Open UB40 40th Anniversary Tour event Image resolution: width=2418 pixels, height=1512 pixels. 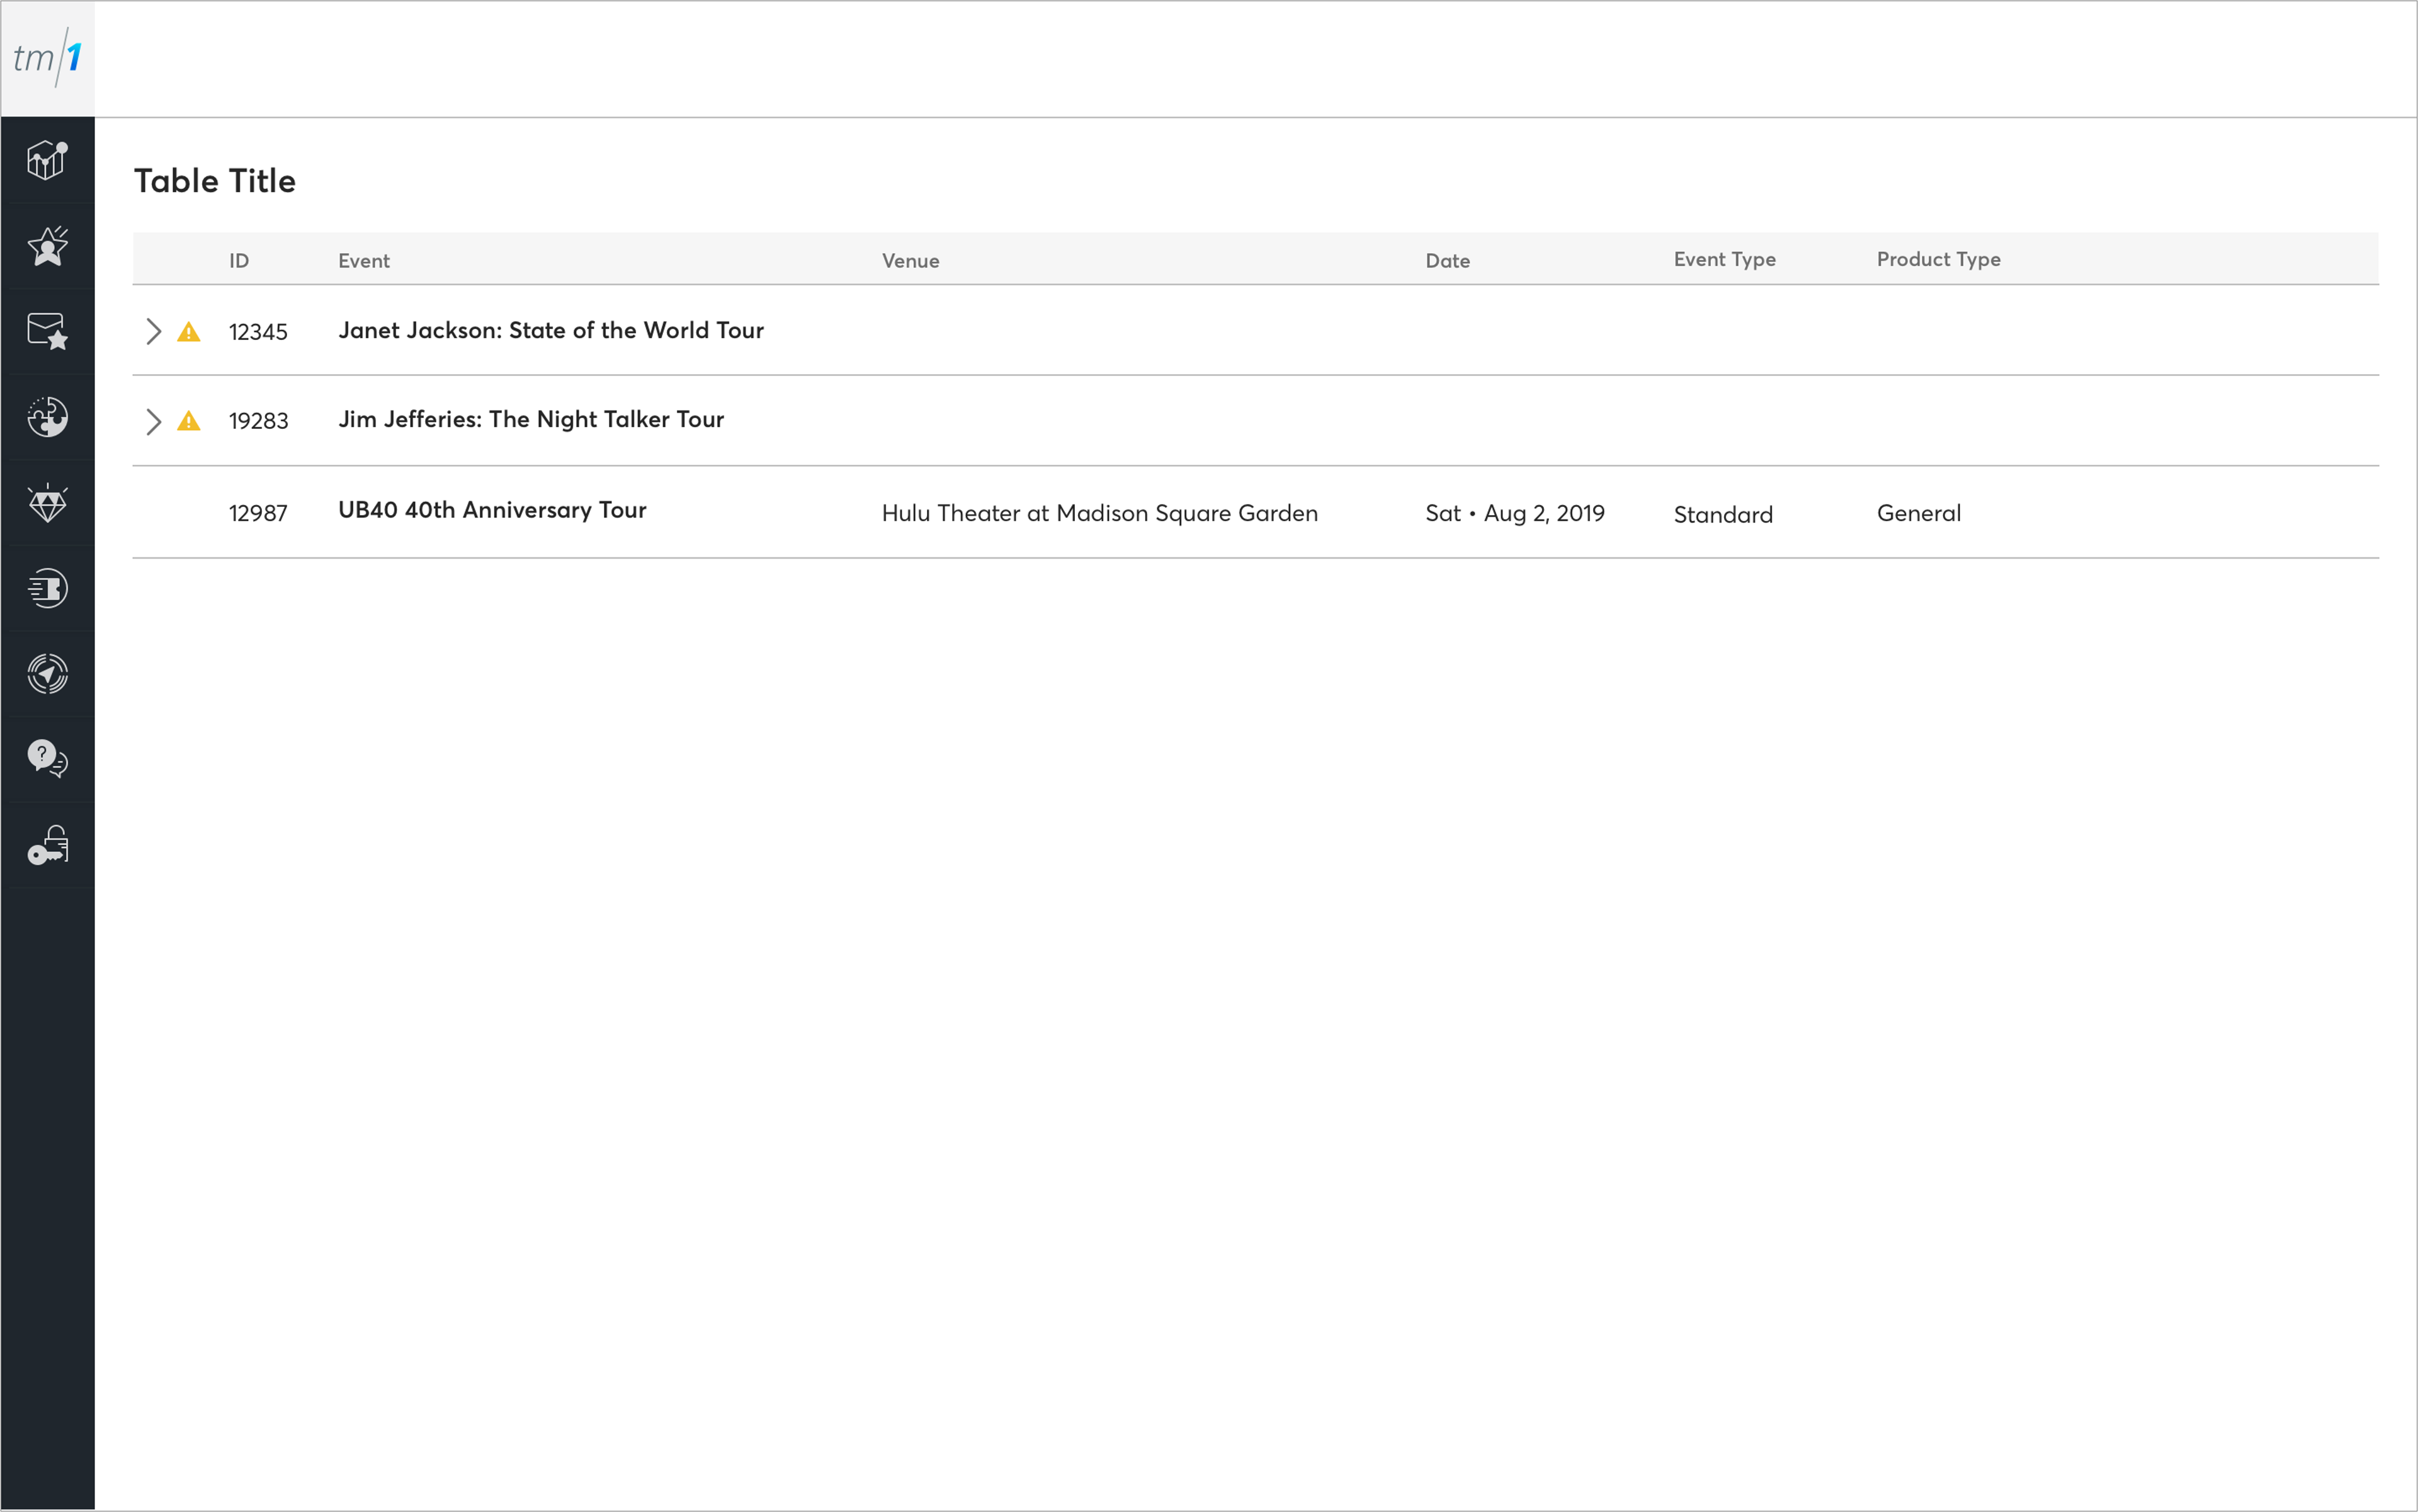[492, 510]
